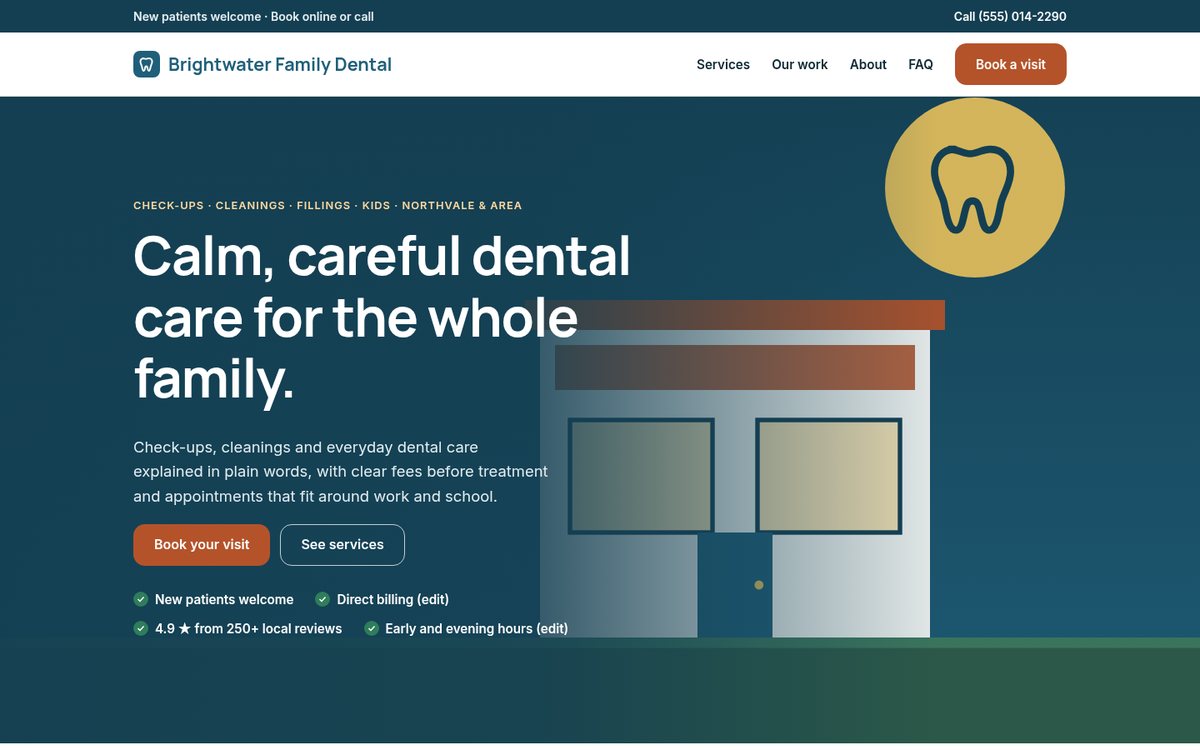Click the New patients welcome badge text
The width and height of the screenshot is (1200, 750).
click(x=224, y=599)
